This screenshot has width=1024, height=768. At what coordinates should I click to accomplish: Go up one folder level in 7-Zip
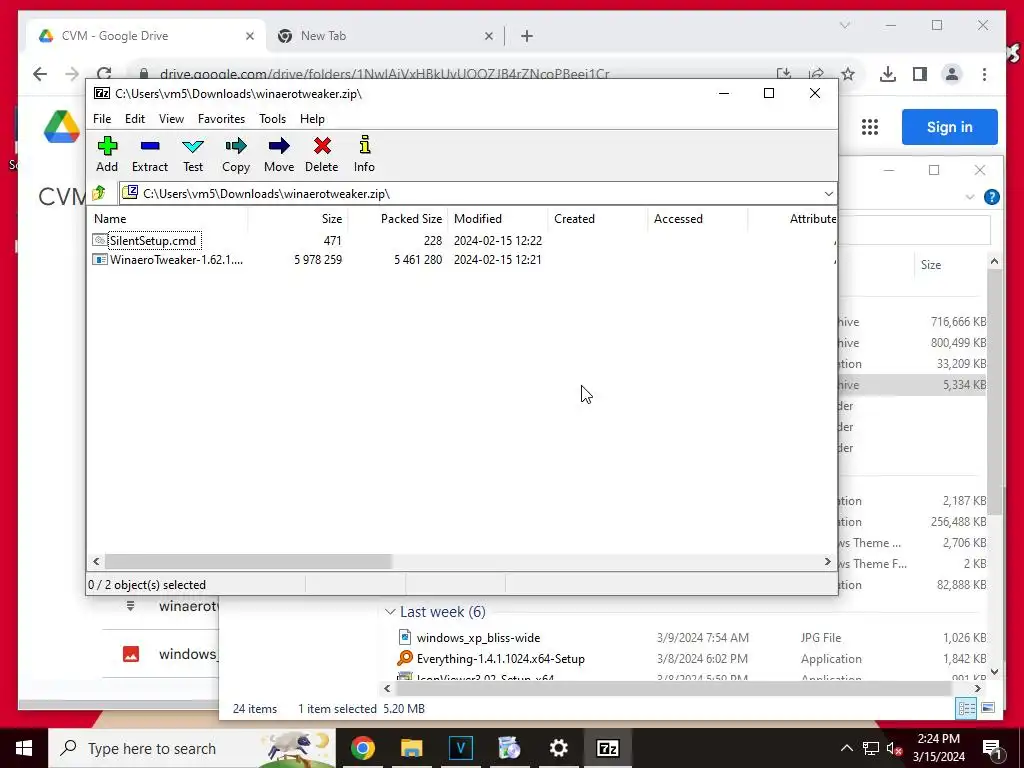tap(99, 193)
